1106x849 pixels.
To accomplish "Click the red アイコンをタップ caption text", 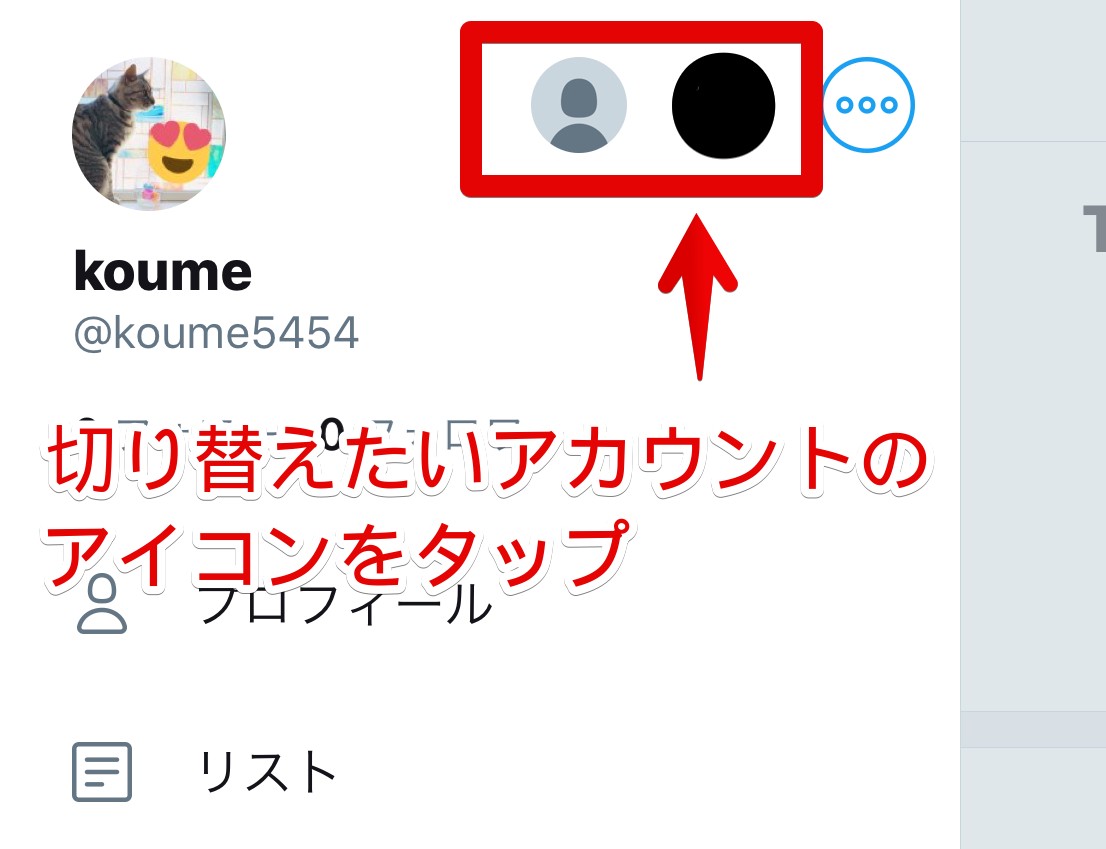I will pos(337,554).
